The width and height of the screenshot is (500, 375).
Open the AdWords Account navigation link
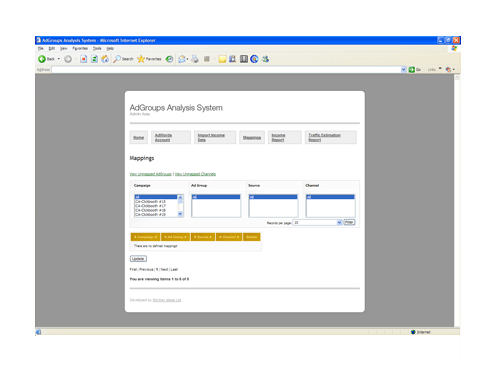click(171, 137)
